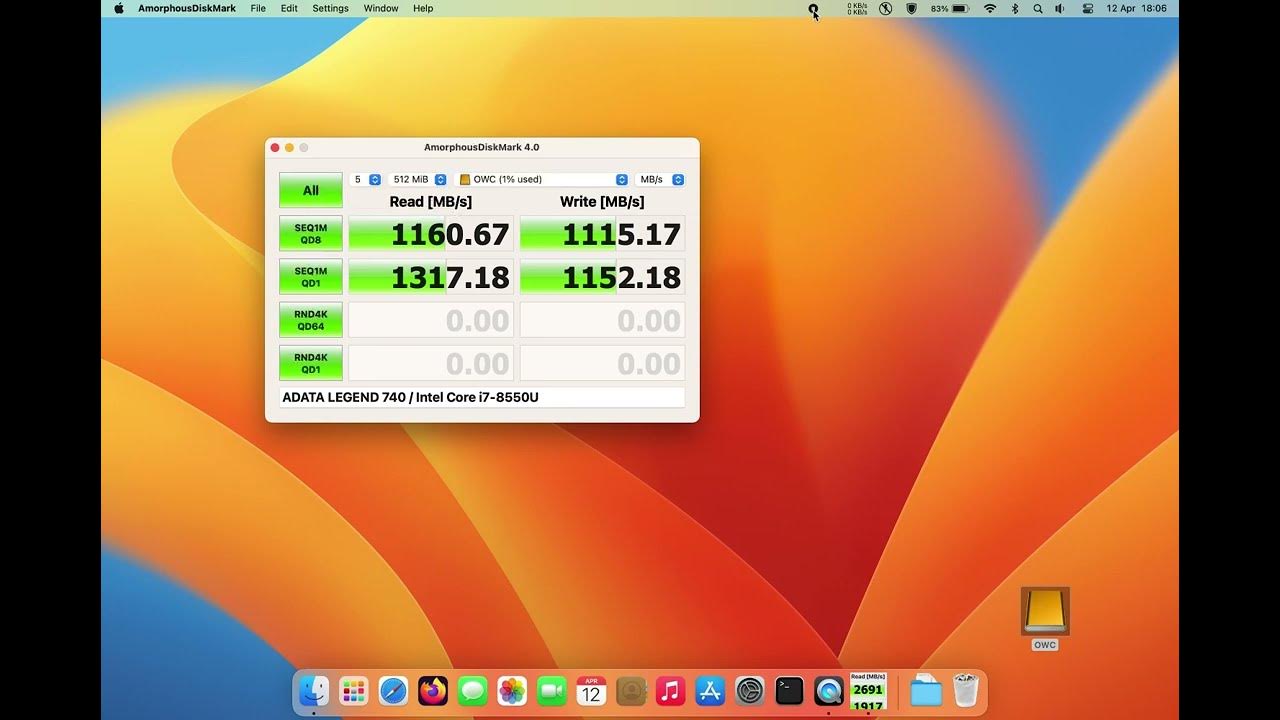Screen dimensions: 1280x720
Task: Click the SEQ1M QD8 write result 1115.17
Action: coord(603,234)
